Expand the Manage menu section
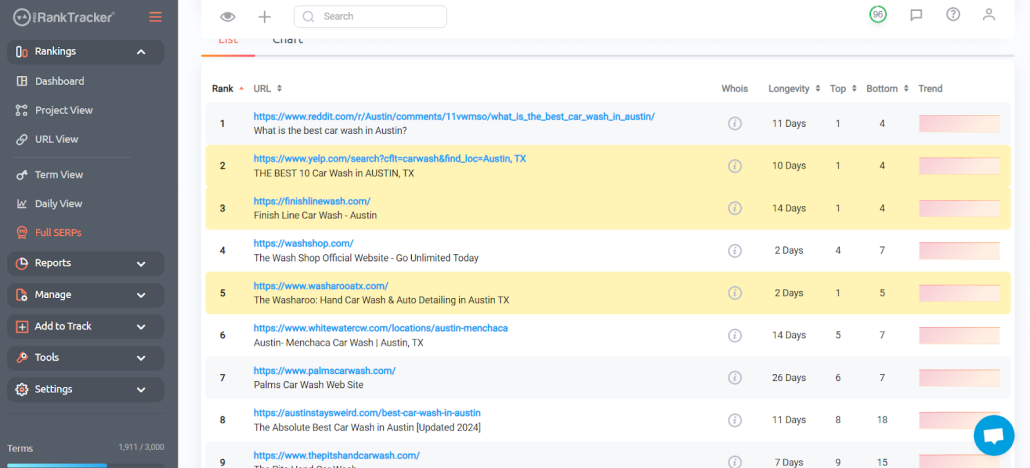The height and width of the screenshot is (468, 1030). pyautogui.click(x=85, y=295)
